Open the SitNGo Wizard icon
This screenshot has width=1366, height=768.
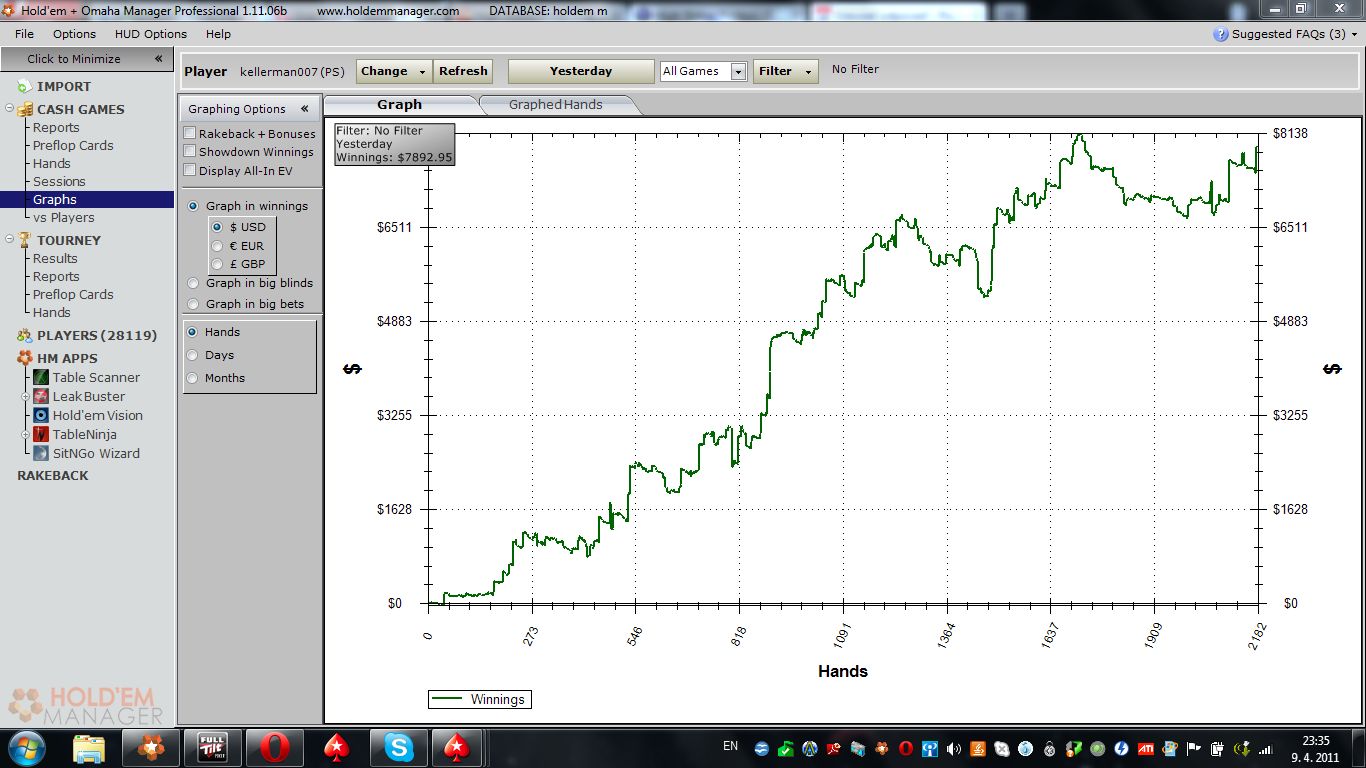point(41,453)
